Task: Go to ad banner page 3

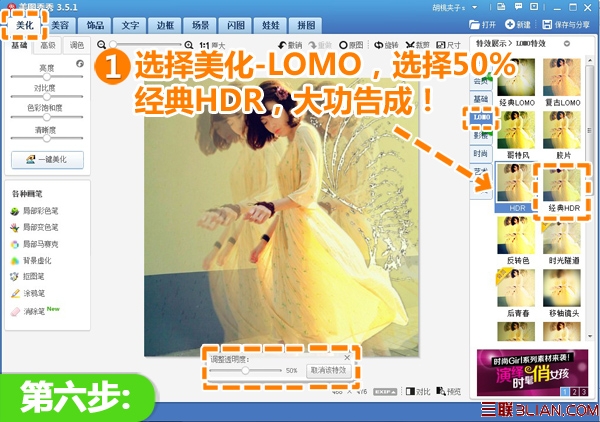Action: [x=583, y=391]
